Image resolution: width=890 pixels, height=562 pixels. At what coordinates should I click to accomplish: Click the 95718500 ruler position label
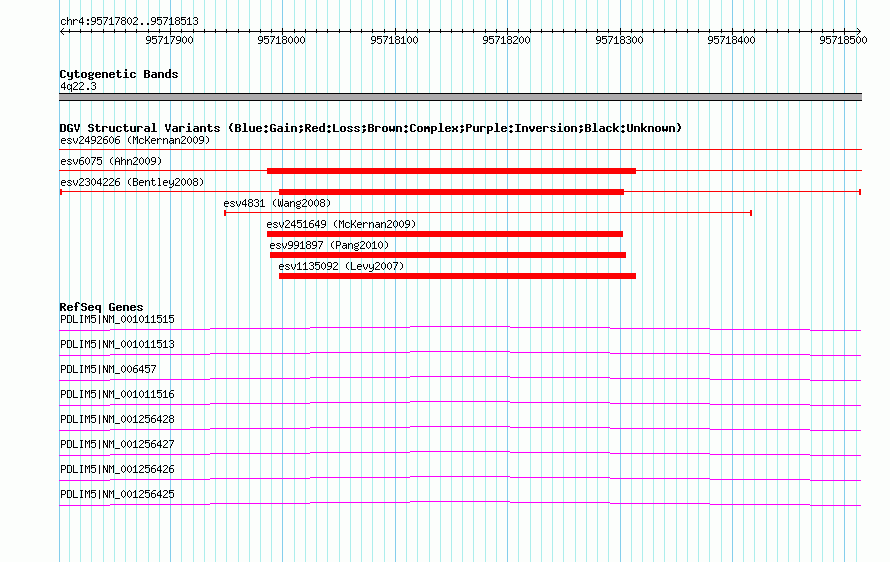[x=843, y=40]
